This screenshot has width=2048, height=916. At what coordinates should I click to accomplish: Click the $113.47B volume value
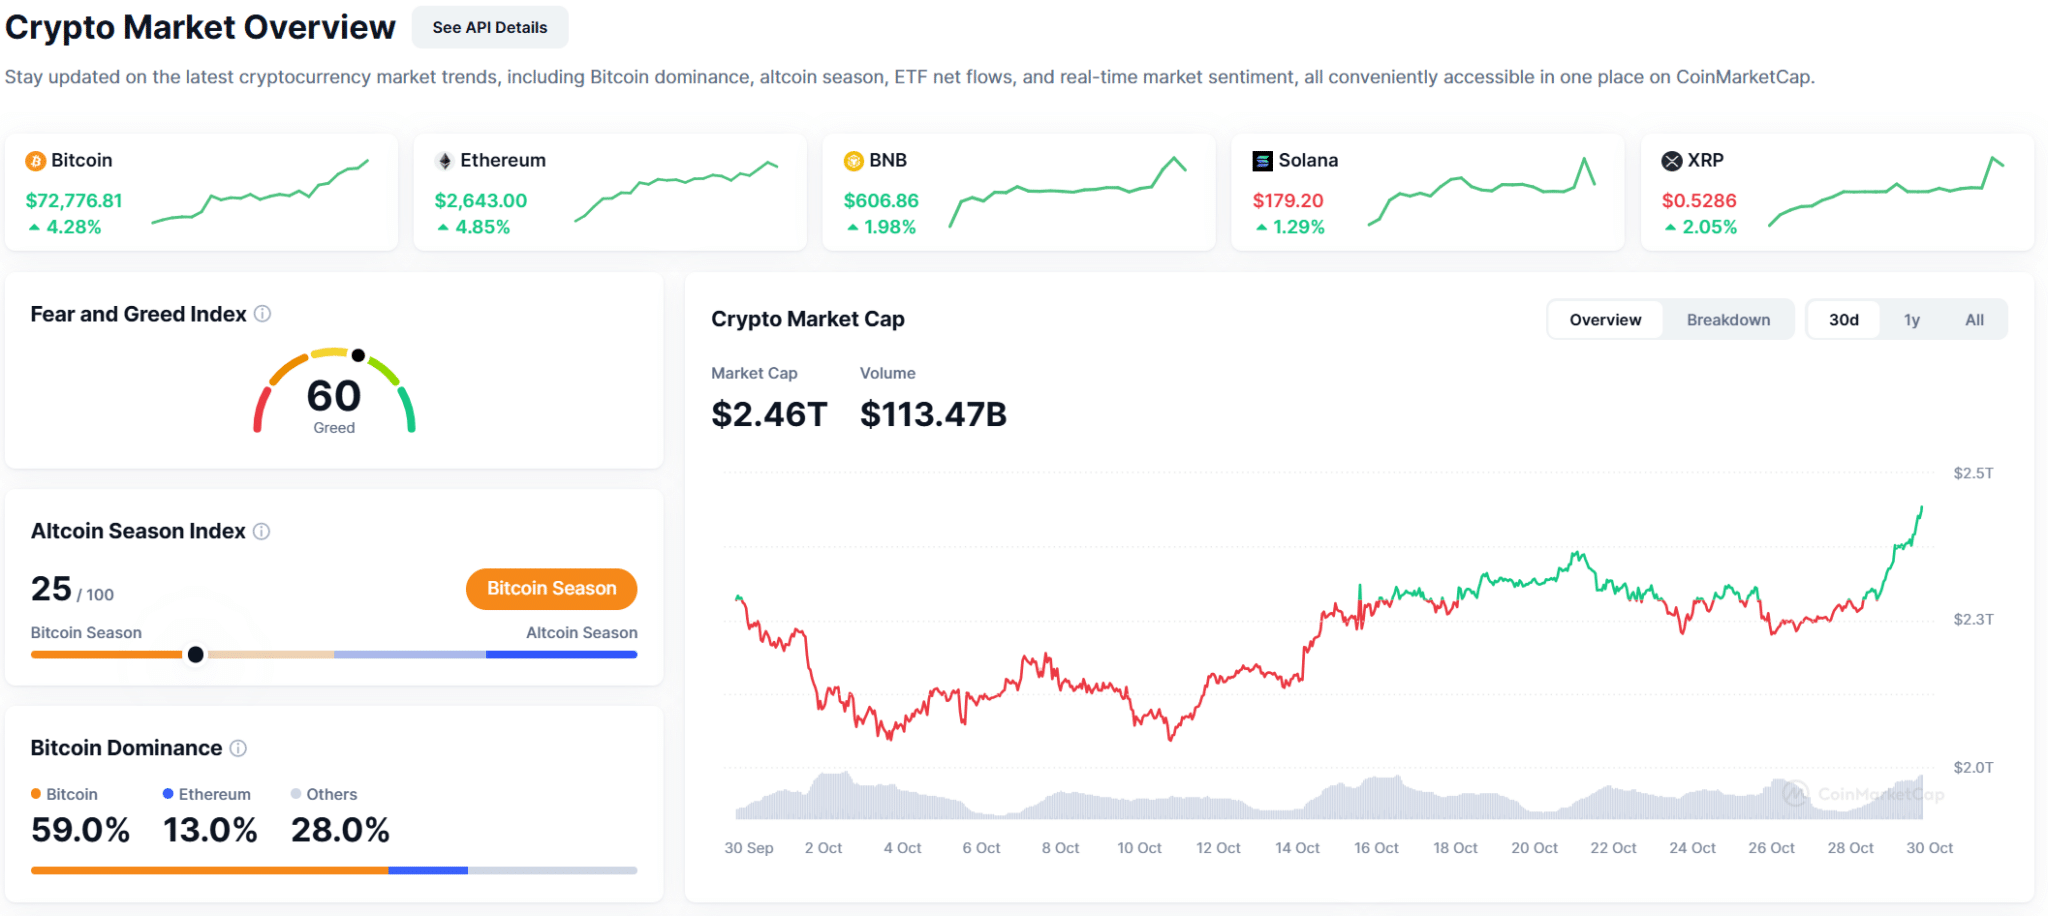coord(933,414)
